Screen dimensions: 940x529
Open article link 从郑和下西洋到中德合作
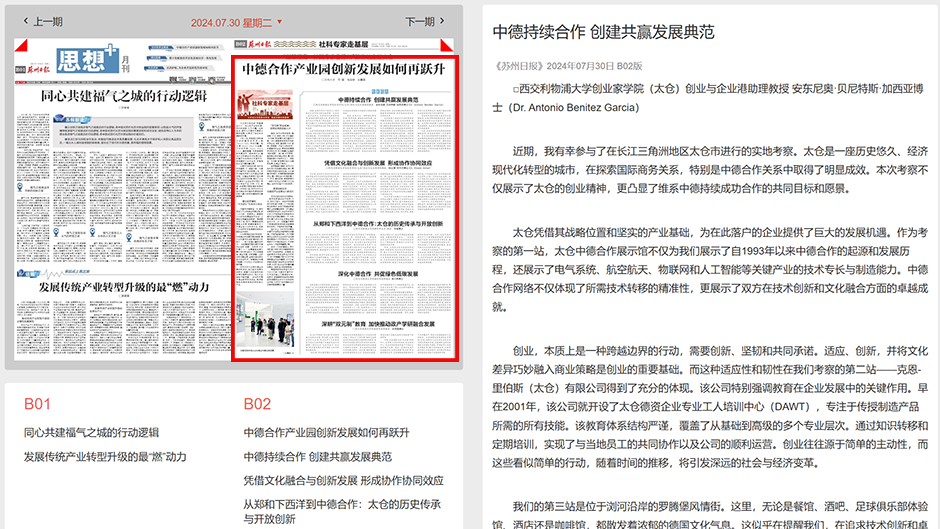pos(342,512)
